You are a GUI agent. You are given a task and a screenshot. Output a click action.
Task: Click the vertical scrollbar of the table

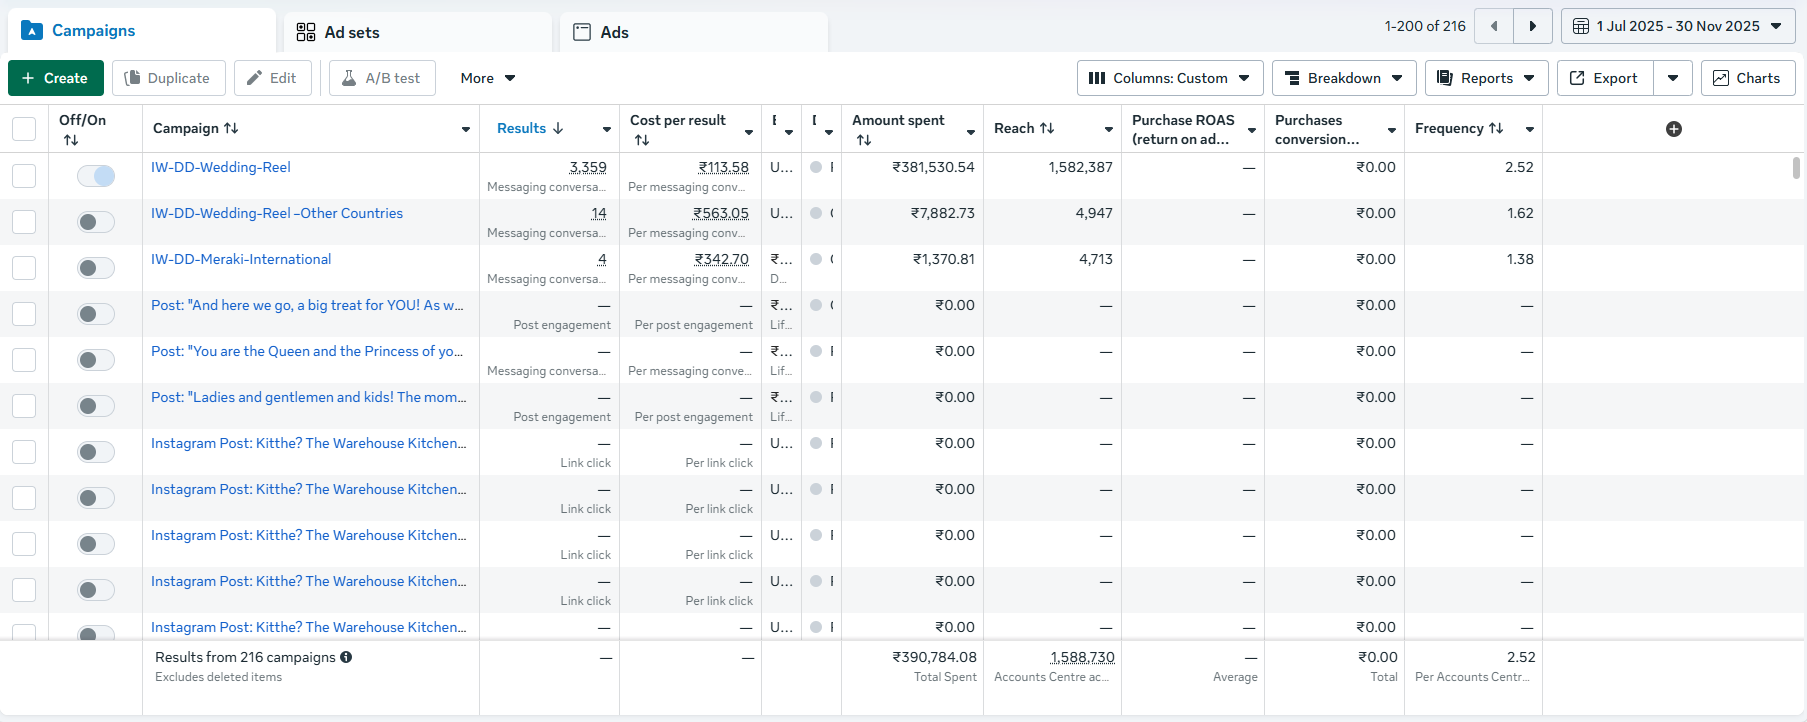[1796, 168]
